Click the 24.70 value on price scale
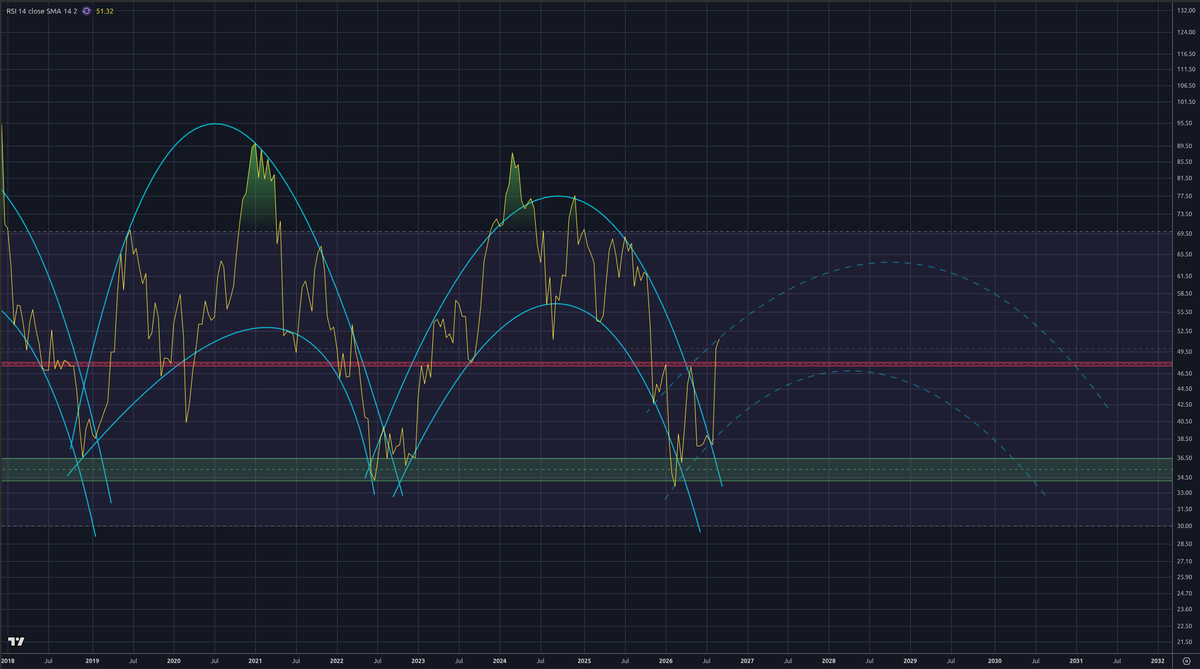 (1186, 593)
